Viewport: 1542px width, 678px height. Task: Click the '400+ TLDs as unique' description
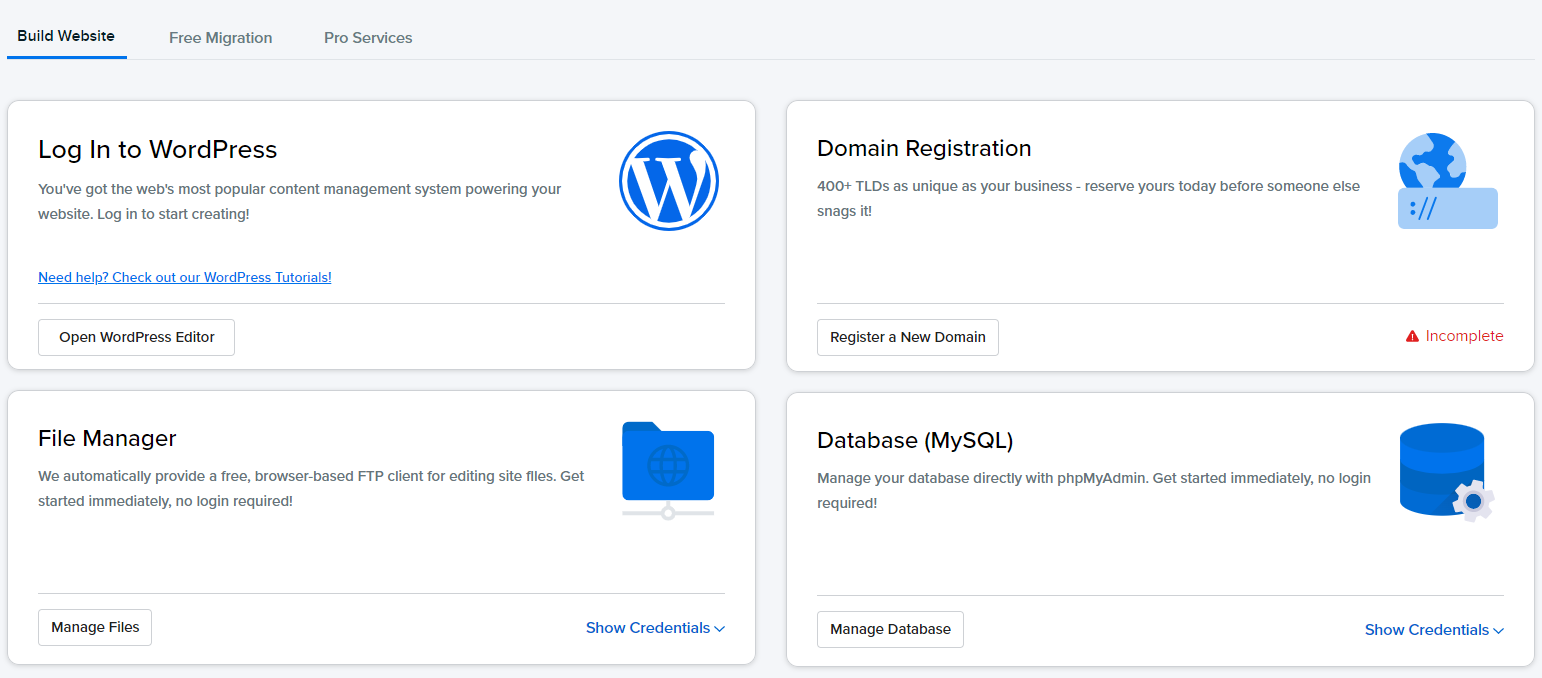point(1088,198)
